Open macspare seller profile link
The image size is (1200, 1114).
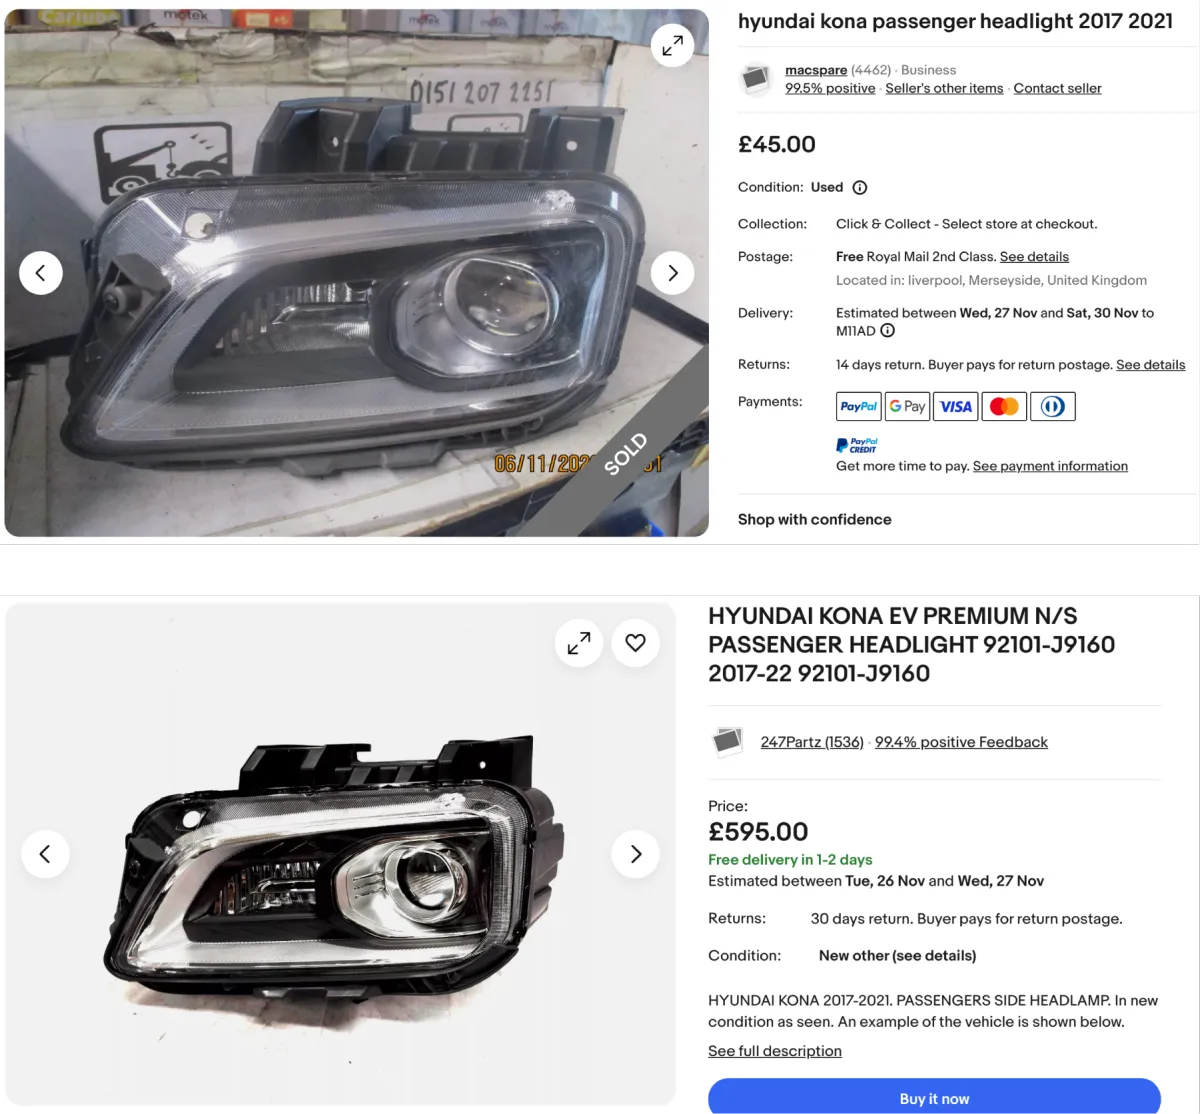coord(816,70)
